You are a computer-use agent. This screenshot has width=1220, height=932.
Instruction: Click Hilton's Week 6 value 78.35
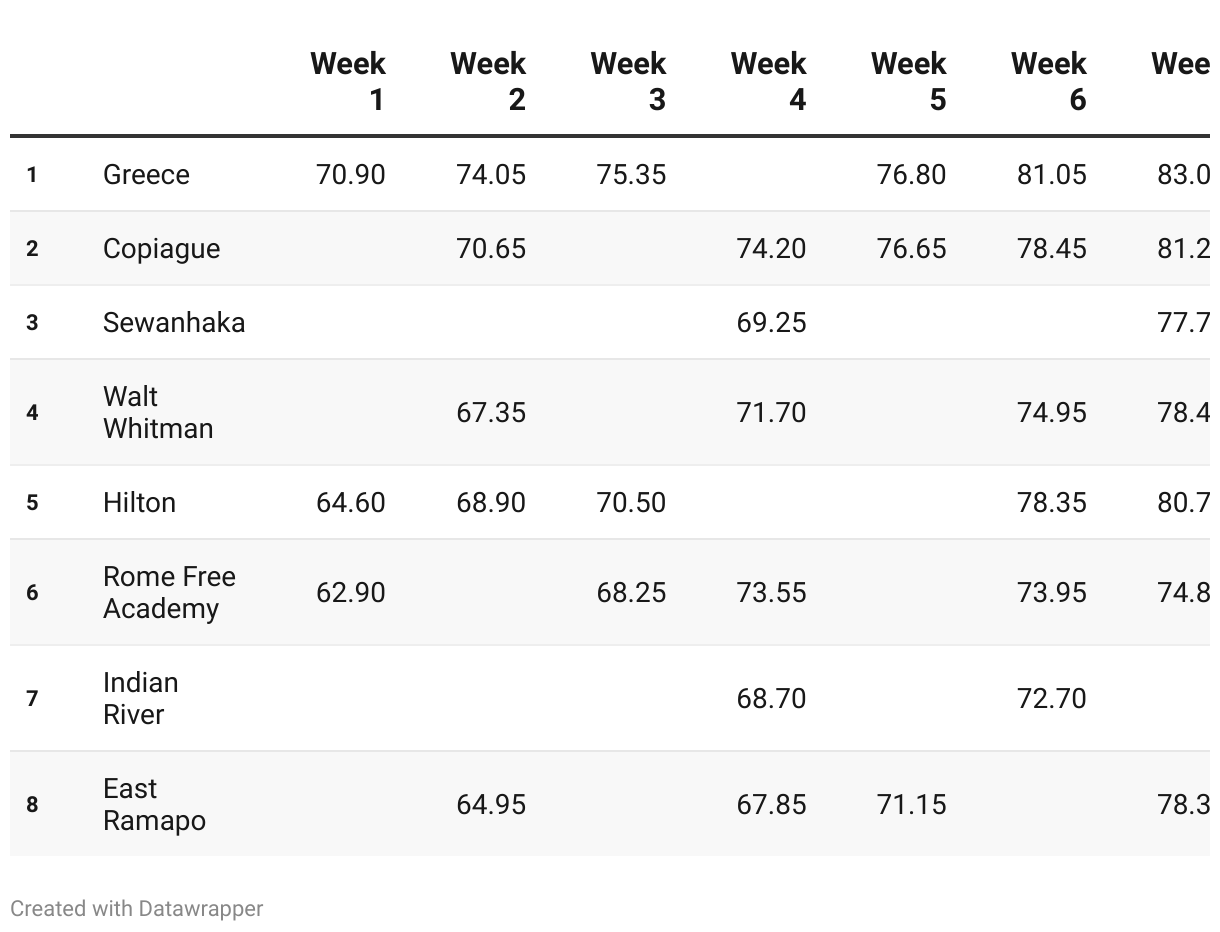pos(1051,502)
